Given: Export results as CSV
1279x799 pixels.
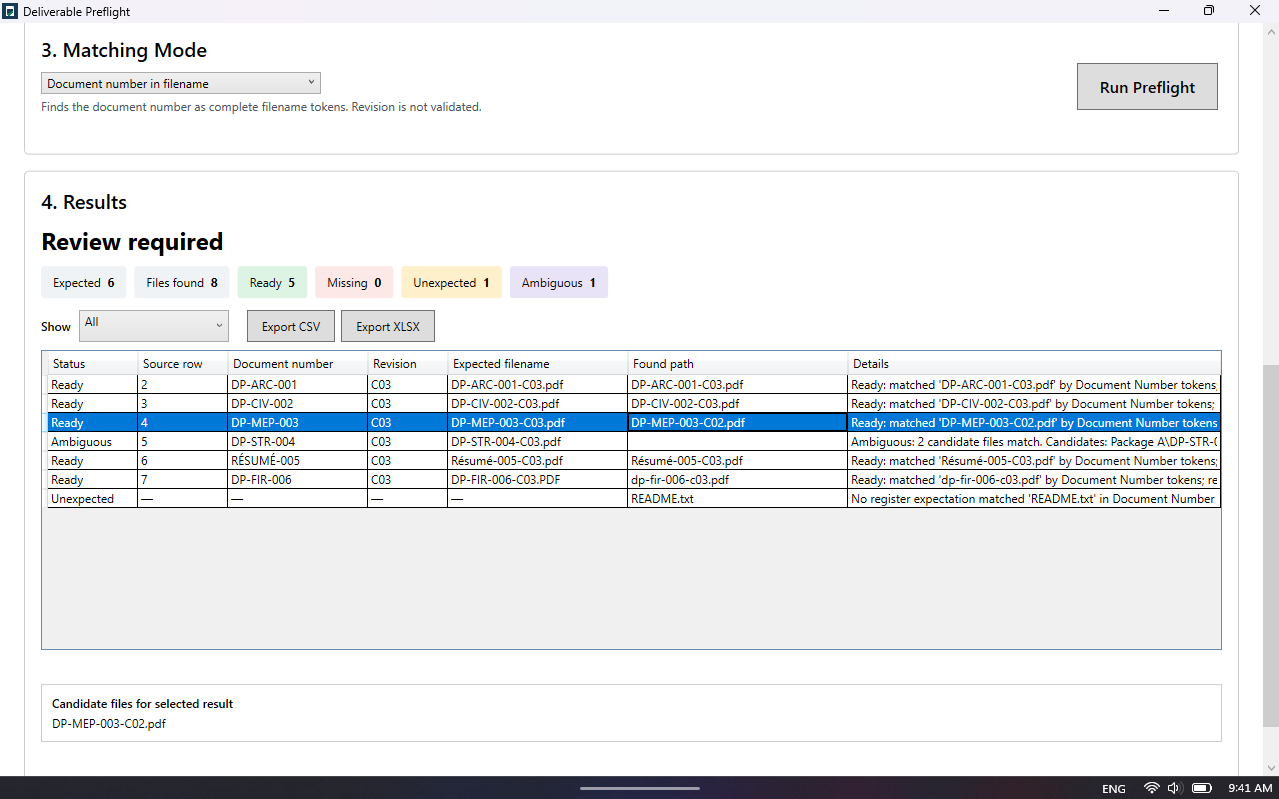Looking at the screenshot, I should tap(291, 326).
